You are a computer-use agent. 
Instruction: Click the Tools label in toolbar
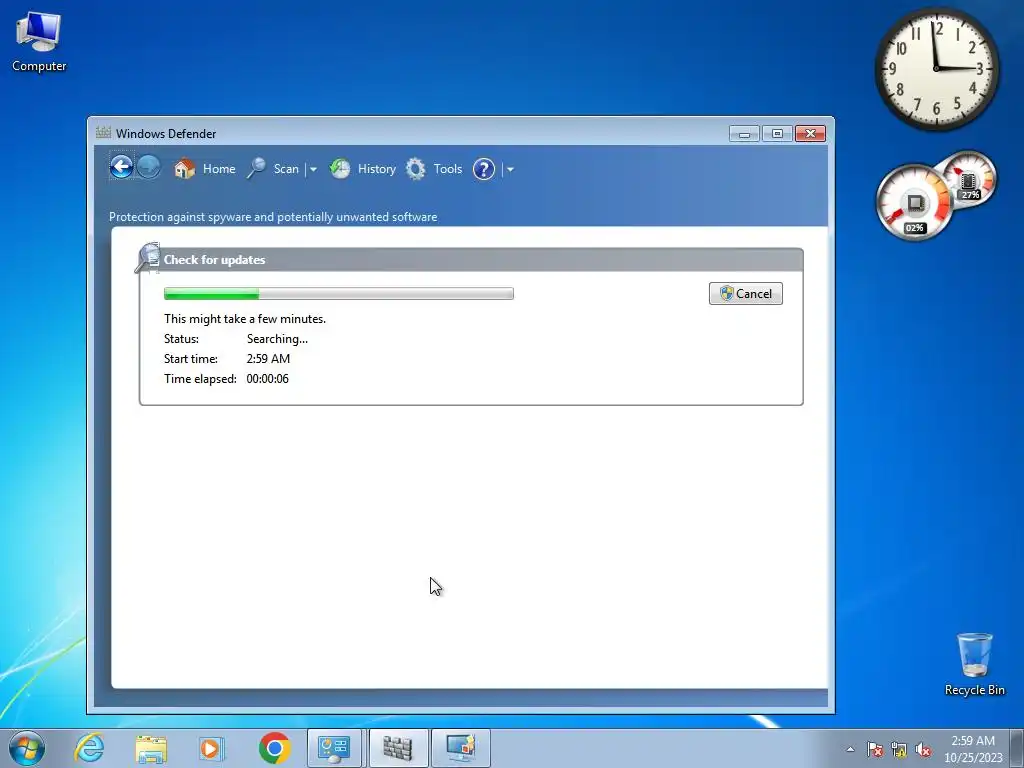(447, 169)
